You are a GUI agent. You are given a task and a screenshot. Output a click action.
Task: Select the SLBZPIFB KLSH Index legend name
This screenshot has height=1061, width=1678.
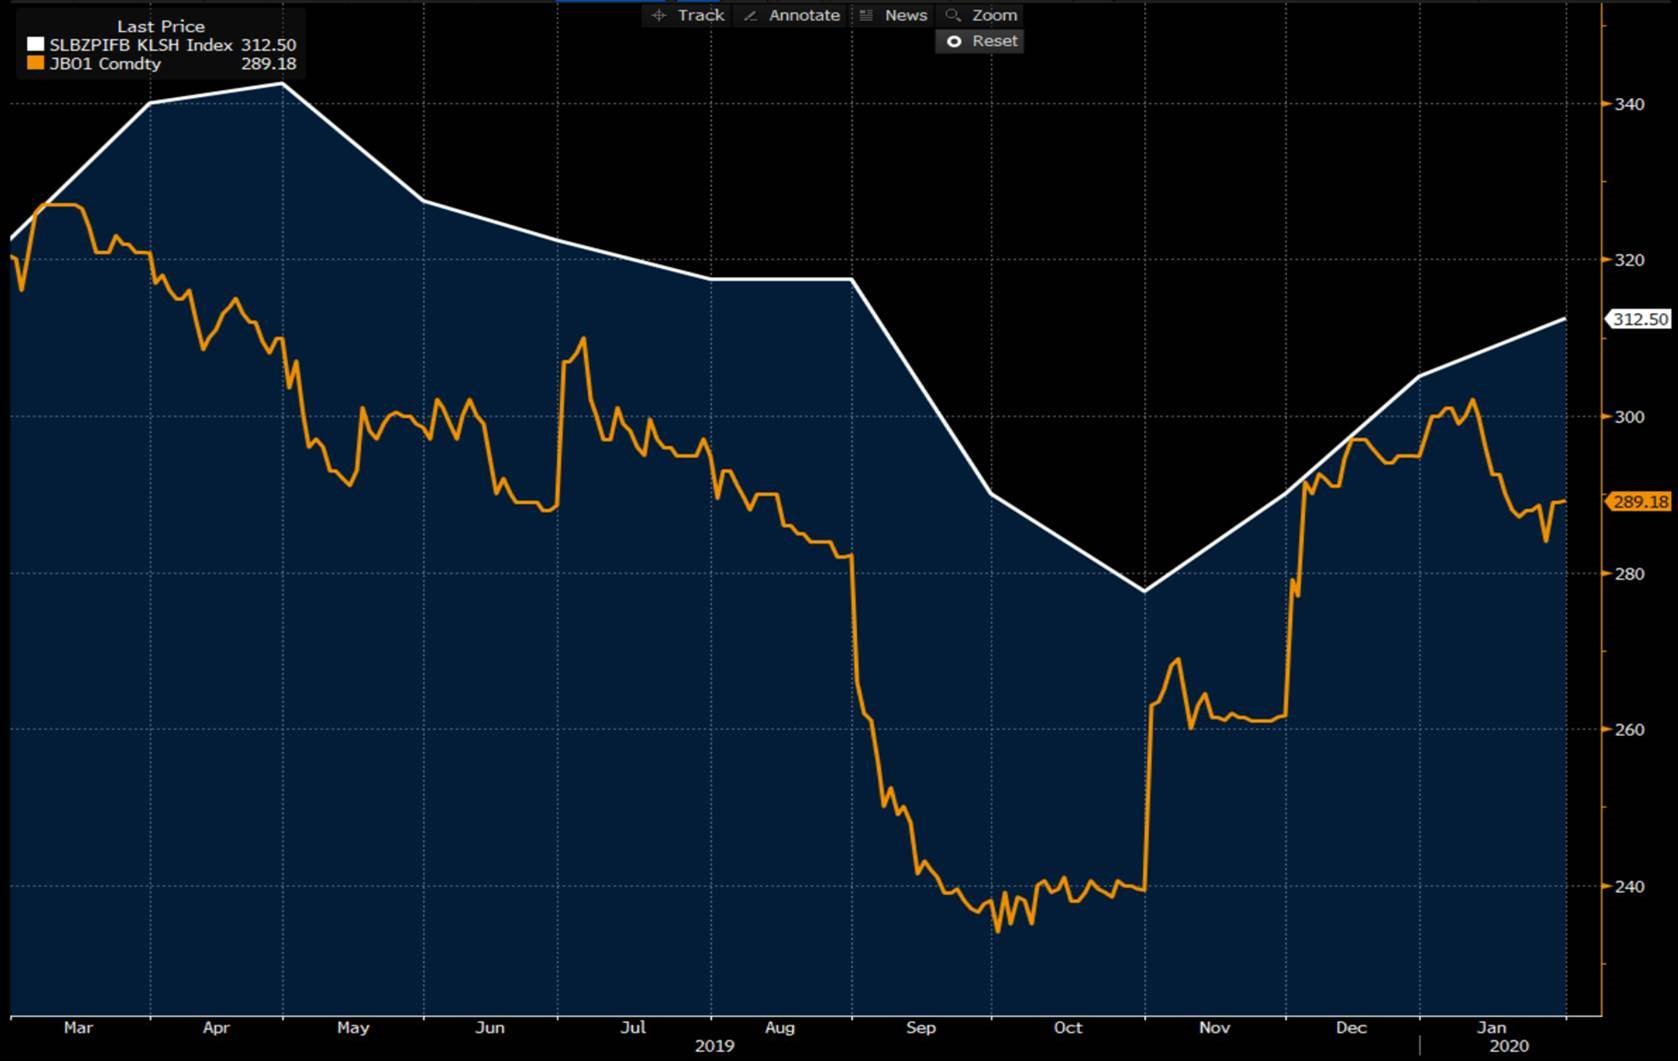(x=141, y=45)
